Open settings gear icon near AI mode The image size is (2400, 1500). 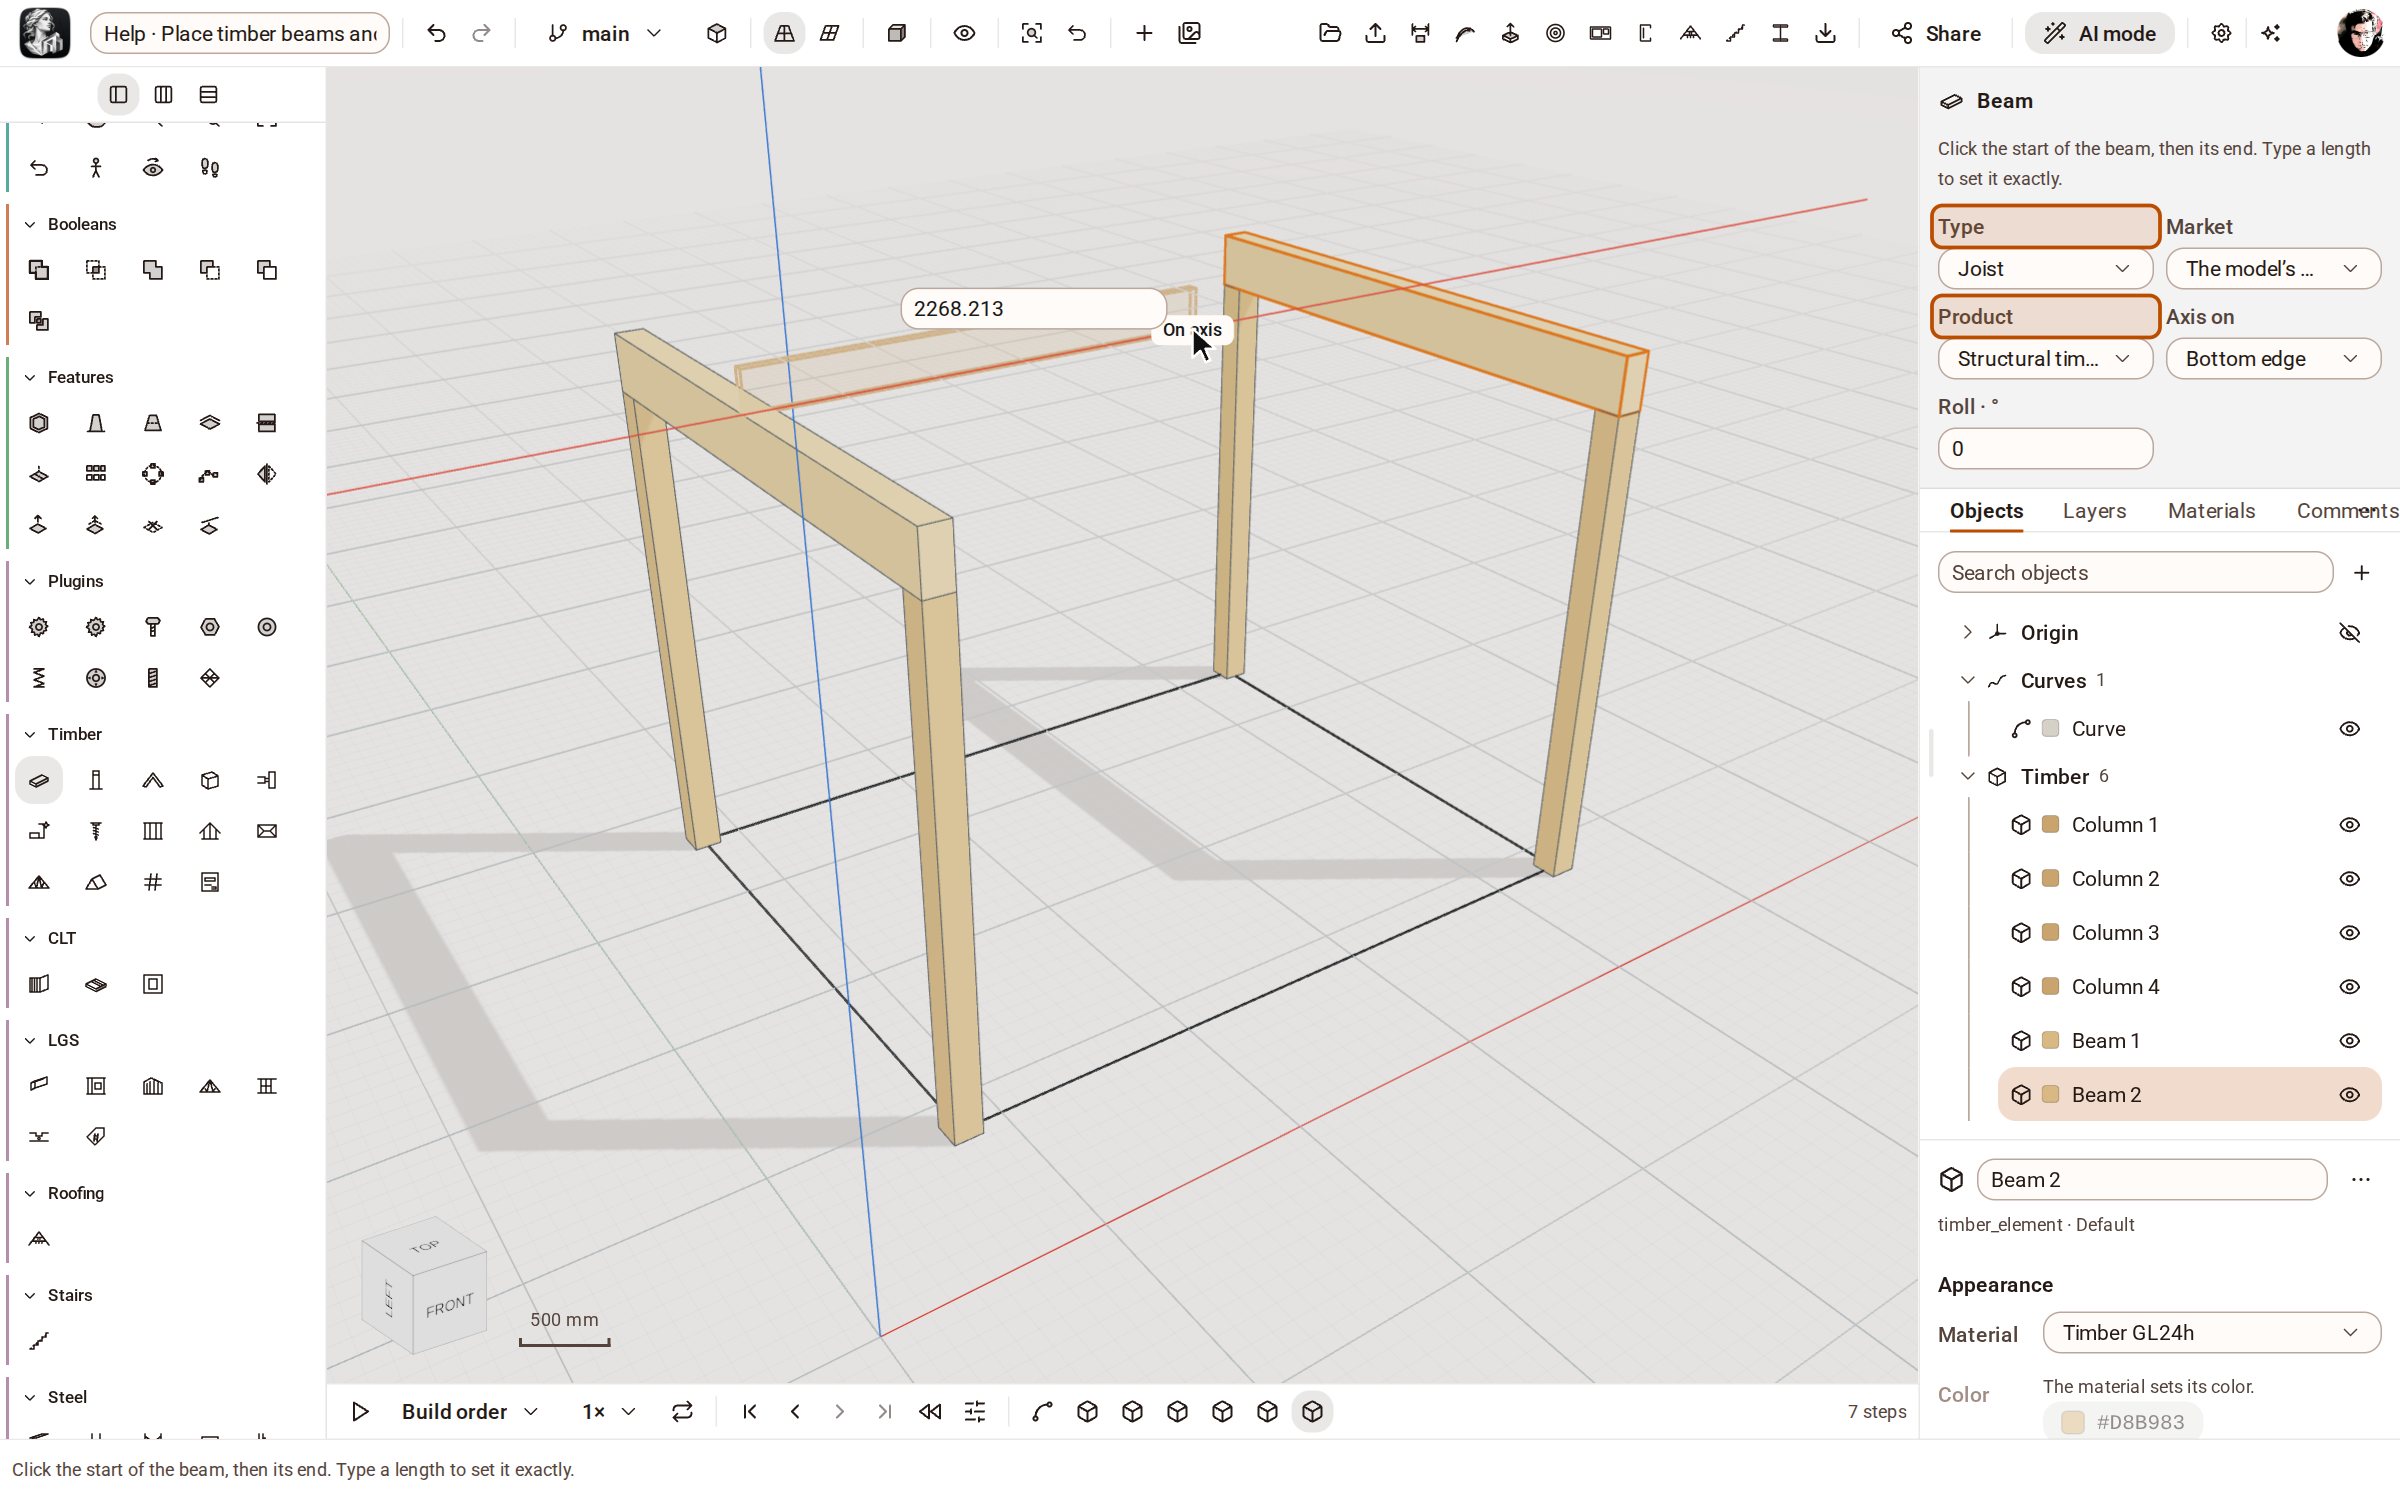(2221, 33)
